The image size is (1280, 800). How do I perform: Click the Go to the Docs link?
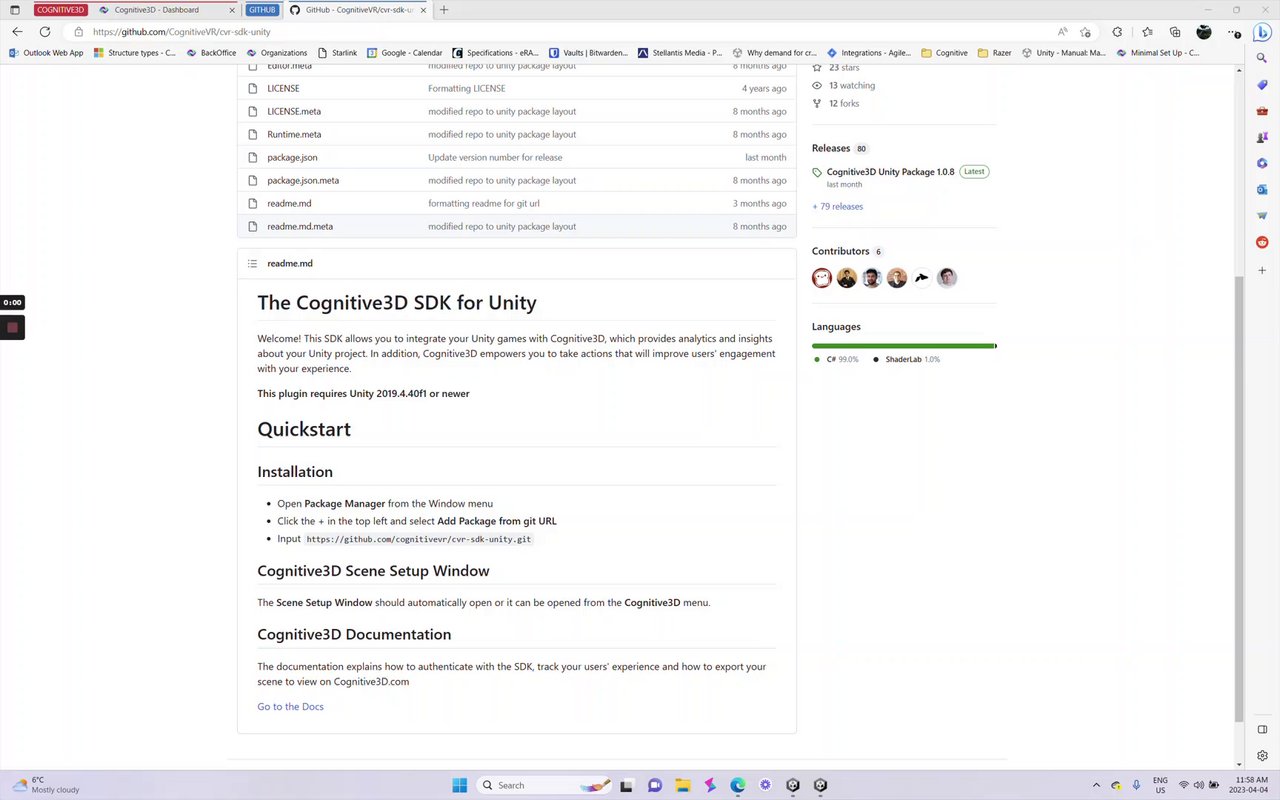pos(290,706)
